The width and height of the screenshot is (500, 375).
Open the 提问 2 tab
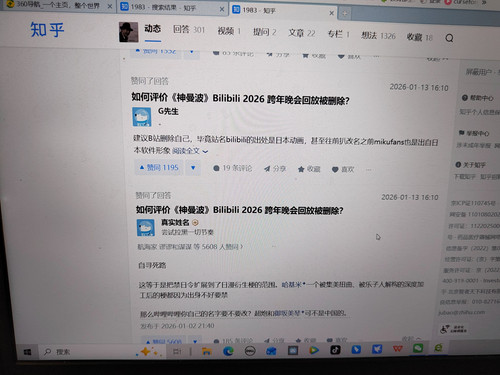click(x=264, y=32)
